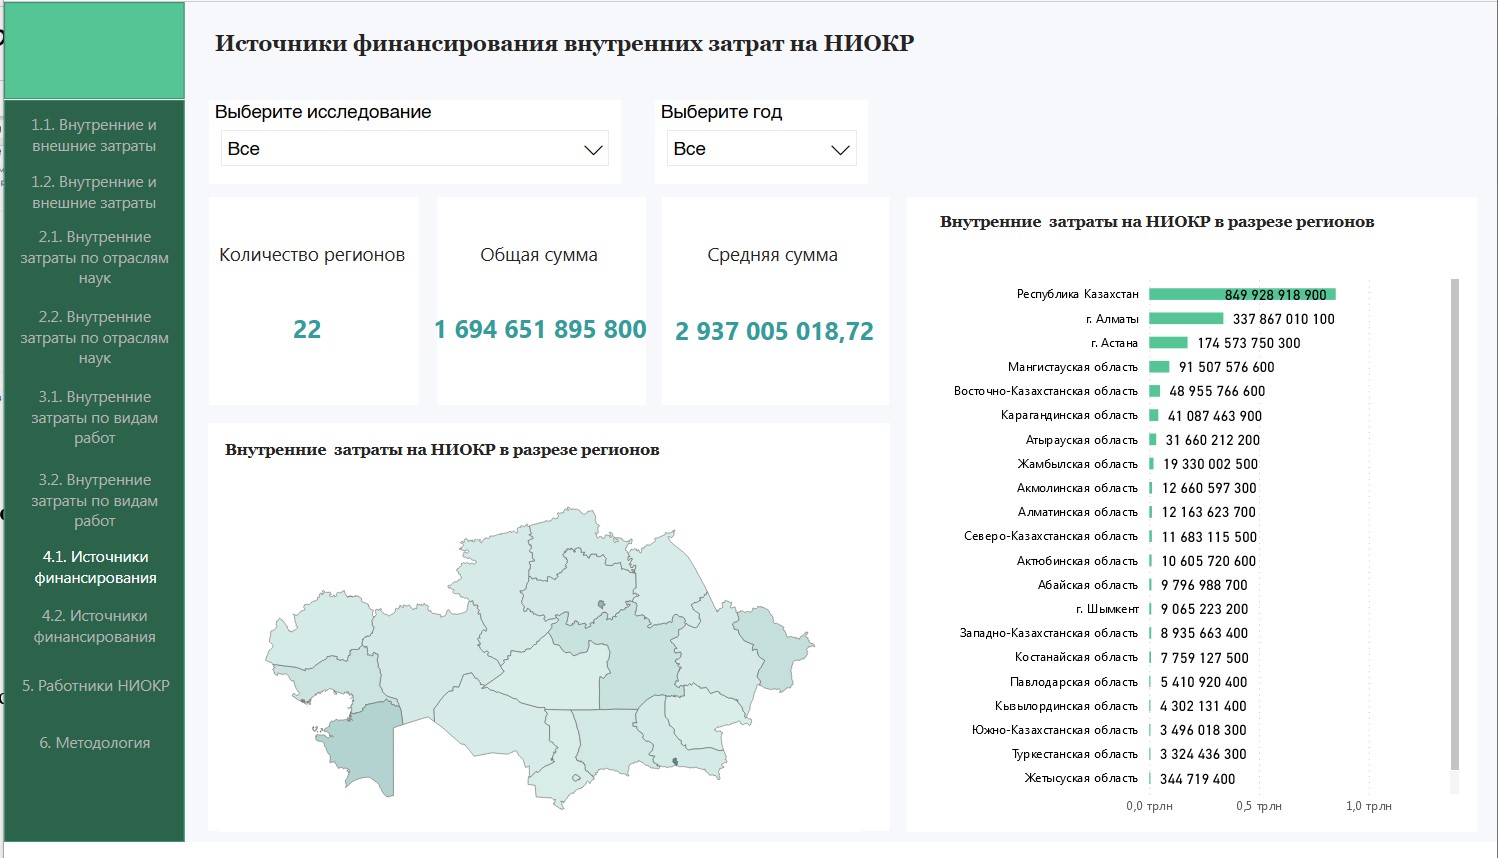Switch to 2.1 затраты по отраслям наук

(94, 257)
